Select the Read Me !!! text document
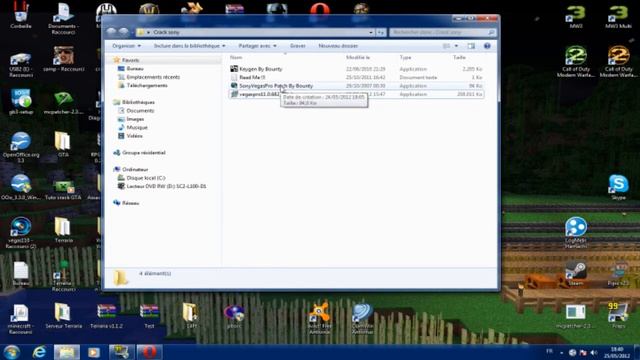This screenshot has height=360, width=640. pos(252,77)
